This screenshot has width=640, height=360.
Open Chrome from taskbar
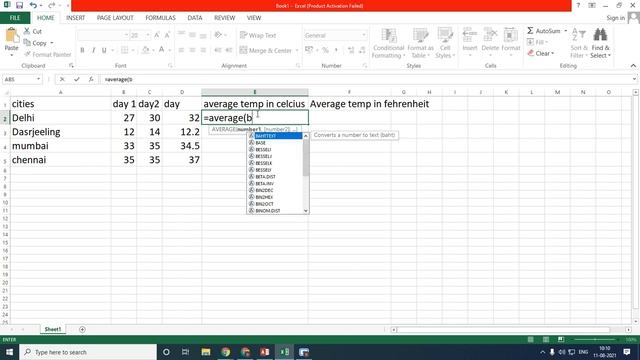coord(225,352)
